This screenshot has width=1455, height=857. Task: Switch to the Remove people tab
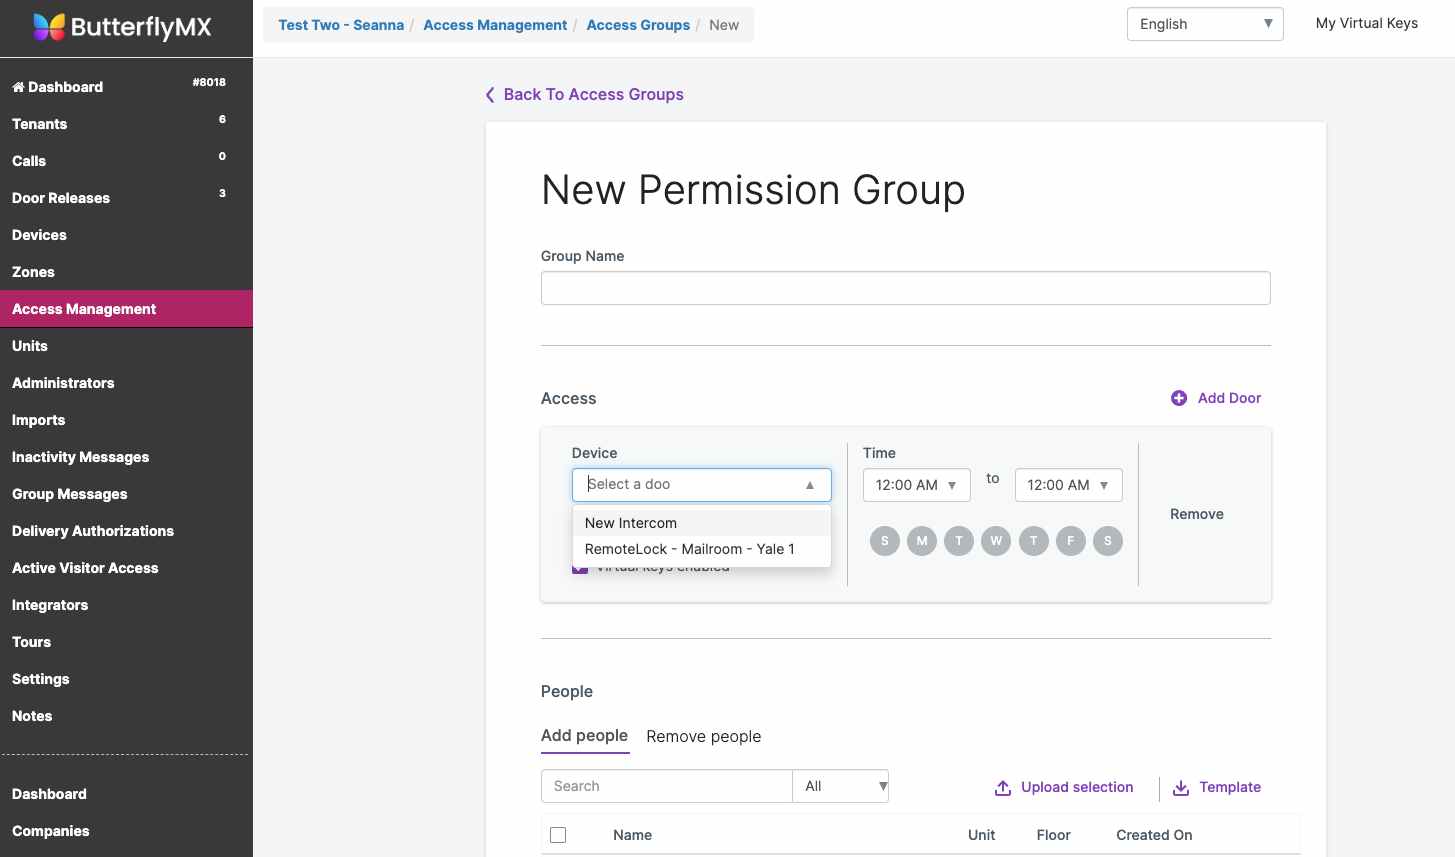[703, 736]
